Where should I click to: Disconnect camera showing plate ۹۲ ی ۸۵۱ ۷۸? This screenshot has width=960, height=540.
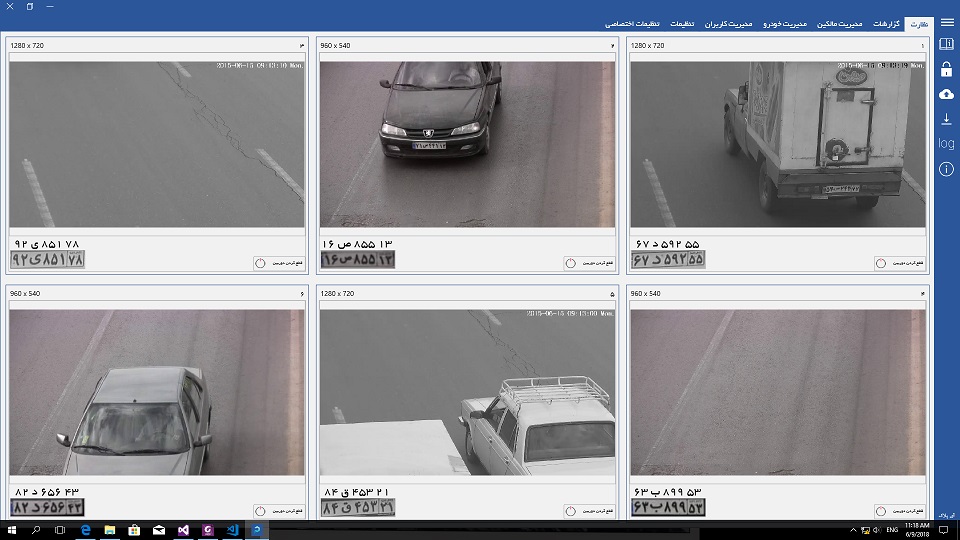pyautogui.click(x=279, y=263)
